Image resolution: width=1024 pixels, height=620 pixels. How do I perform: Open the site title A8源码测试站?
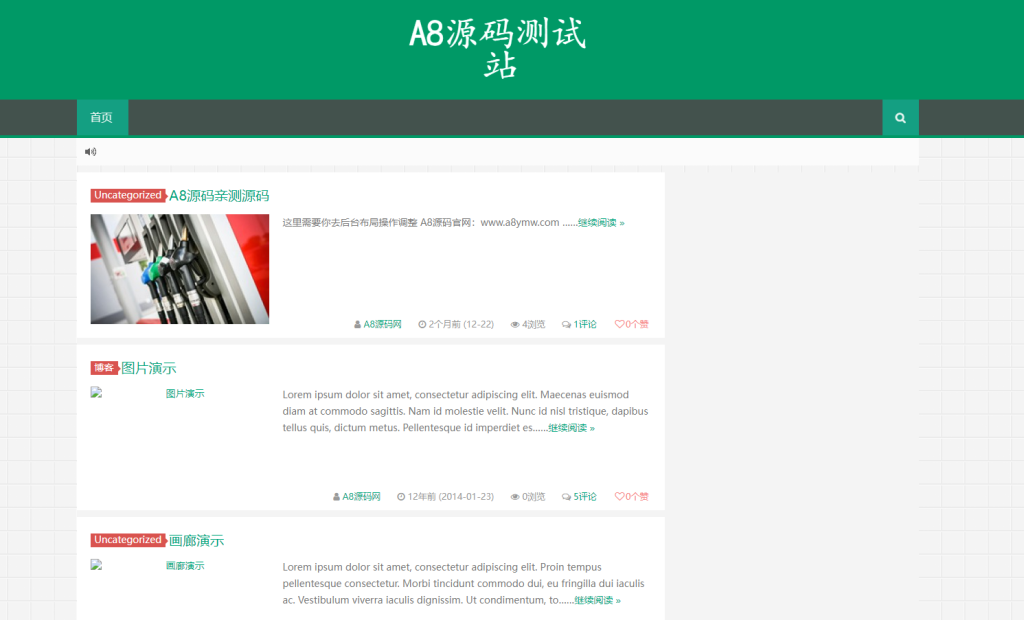pyautogui.click(x=498, y=46)
